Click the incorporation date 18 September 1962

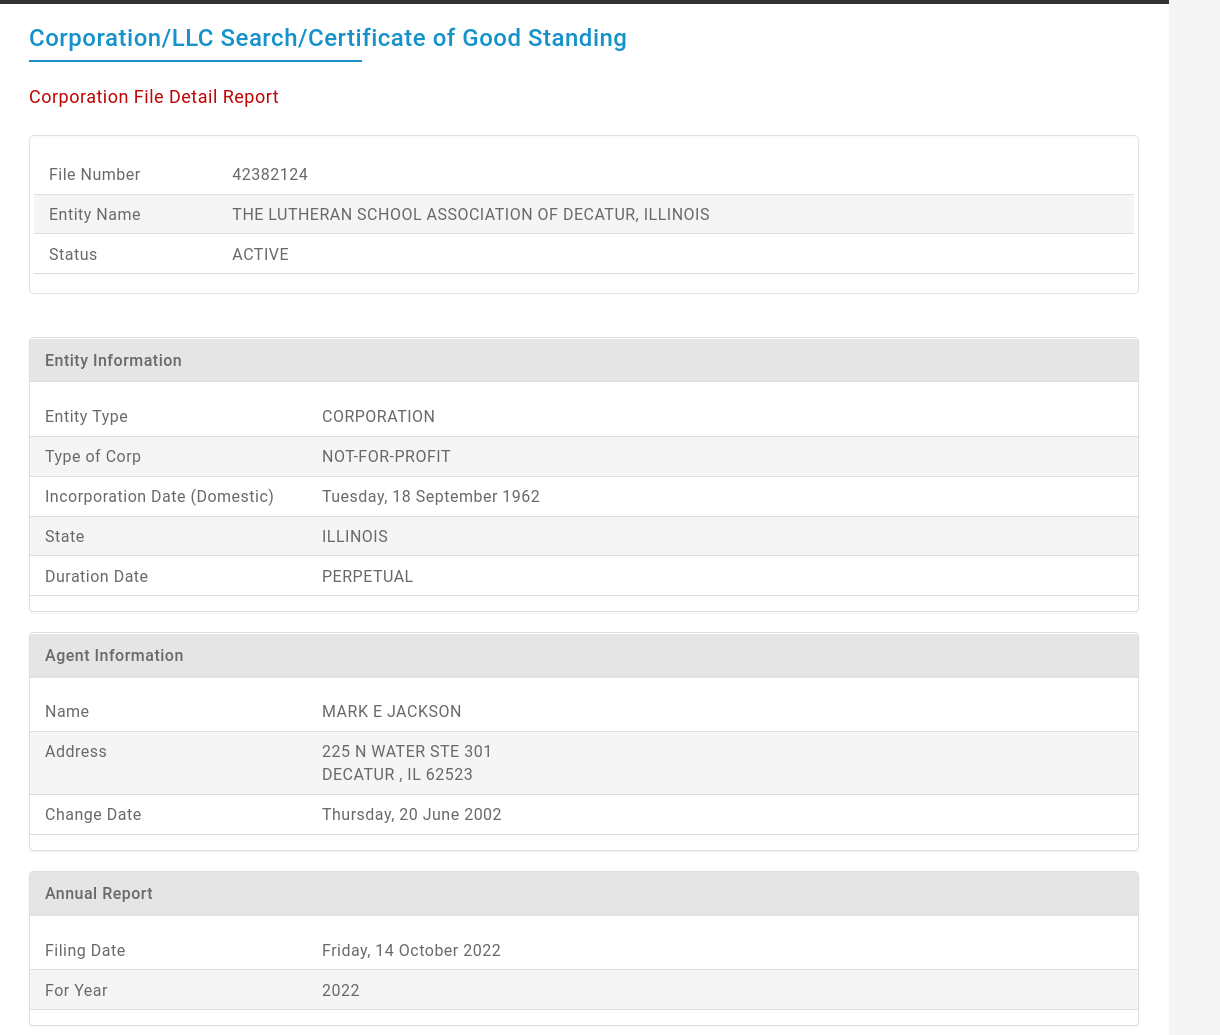pos(430,496)
